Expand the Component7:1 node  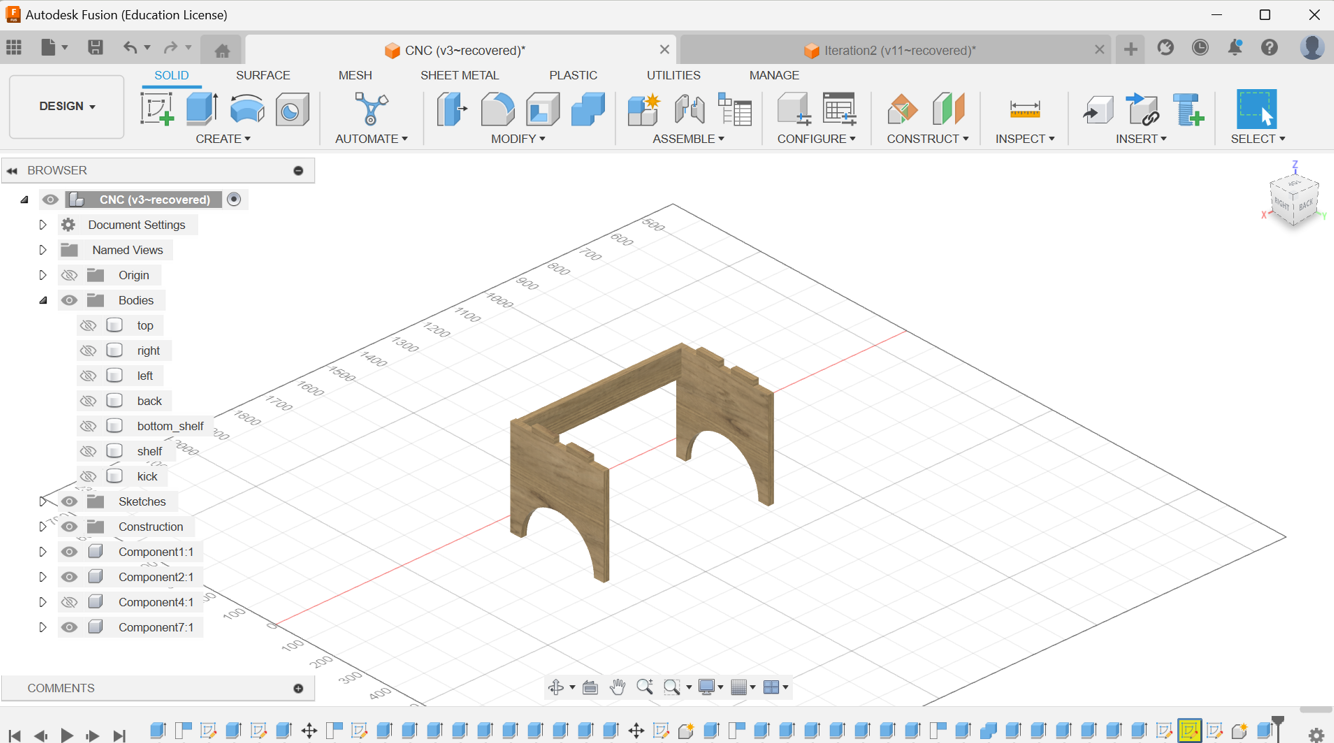tap(43, 627)
